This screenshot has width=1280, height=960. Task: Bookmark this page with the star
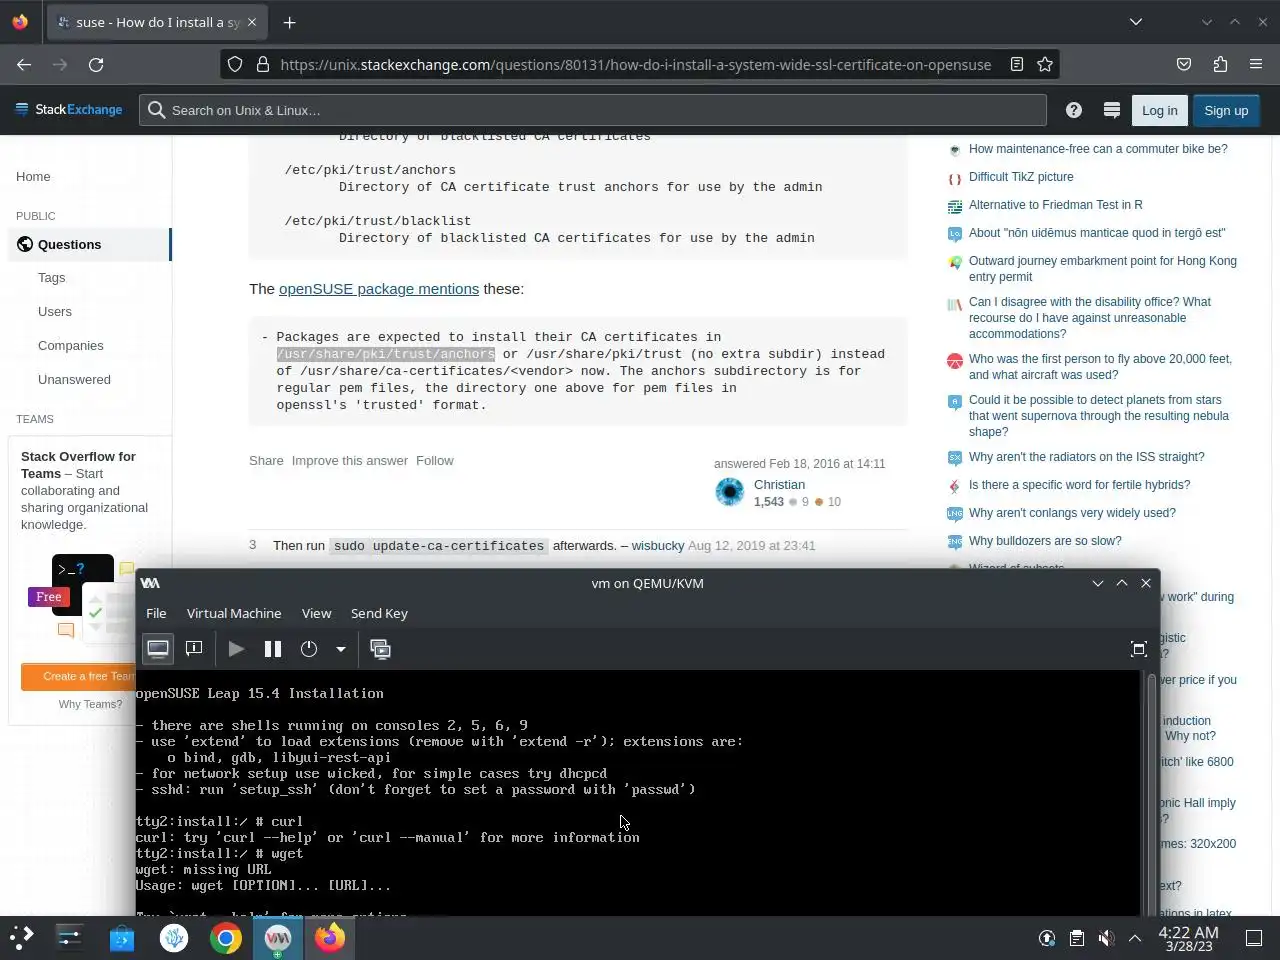click(1045, 64)
